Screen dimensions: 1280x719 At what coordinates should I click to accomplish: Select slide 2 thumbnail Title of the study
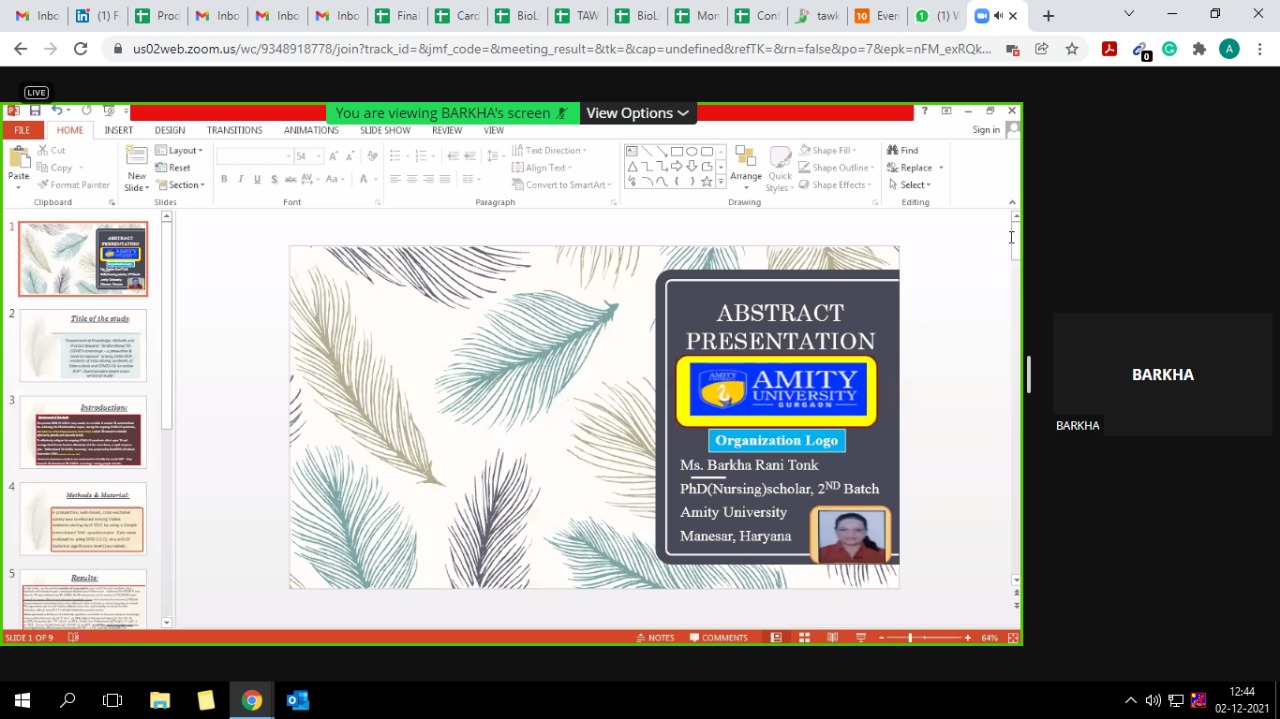(x=83, y=345)
